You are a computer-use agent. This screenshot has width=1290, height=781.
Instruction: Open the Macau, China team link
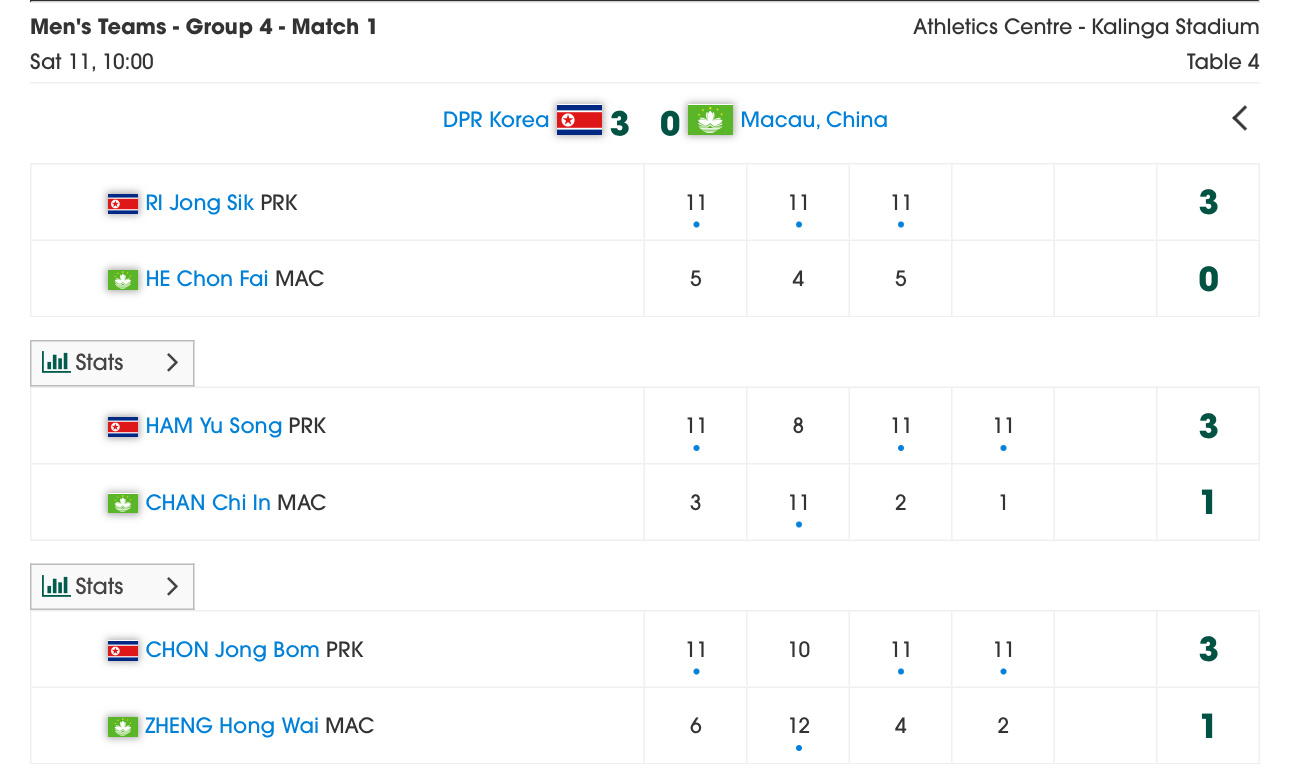pos(814,120)
